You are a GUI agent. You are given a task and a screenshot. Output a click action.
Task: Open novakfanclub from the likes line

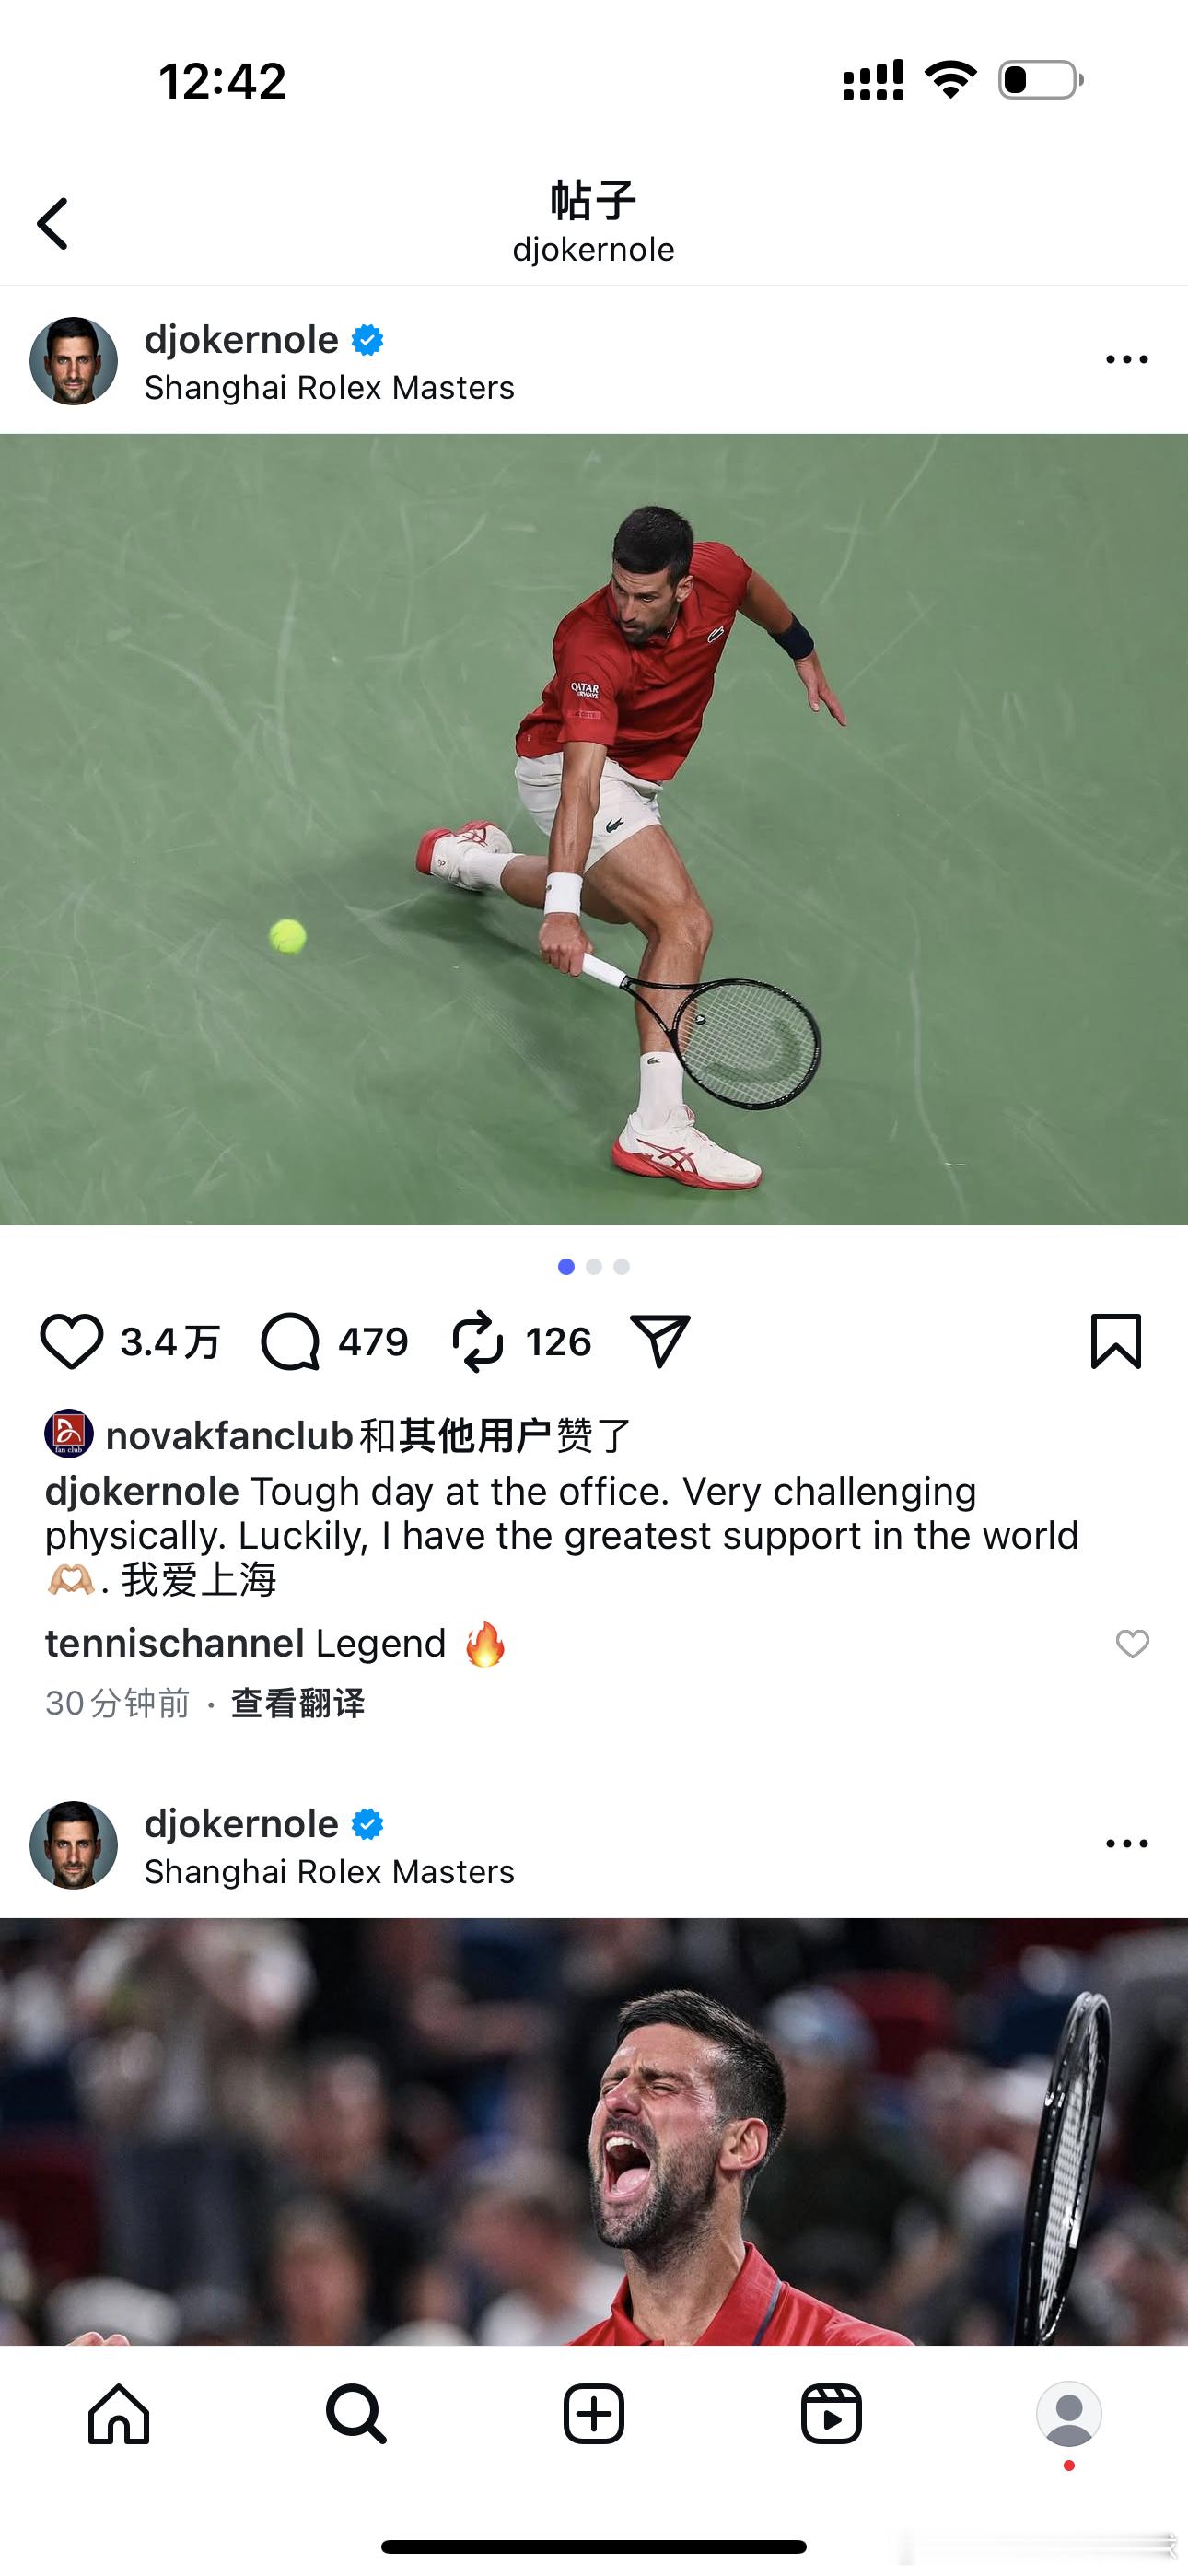point(229,1435)
